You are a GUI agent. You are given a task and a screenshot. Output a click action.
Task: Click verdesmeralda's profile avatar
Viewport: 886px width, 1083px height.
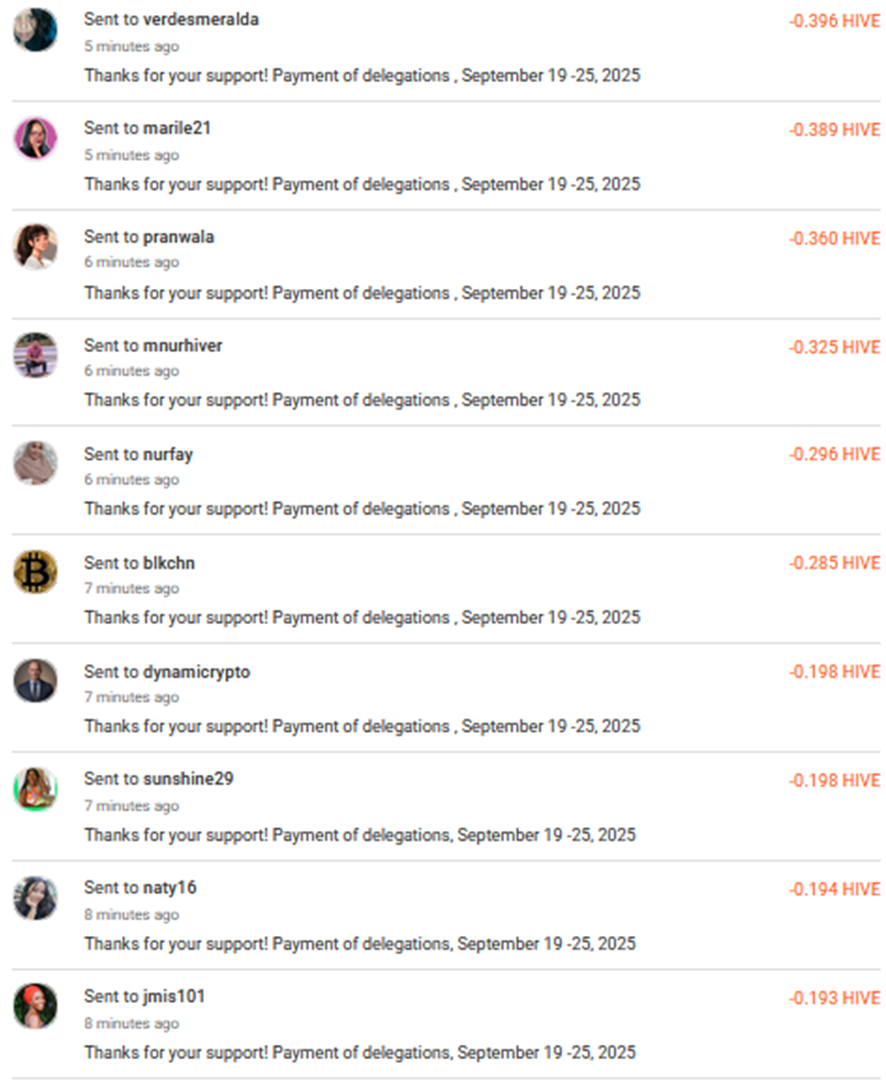point(35,30)
